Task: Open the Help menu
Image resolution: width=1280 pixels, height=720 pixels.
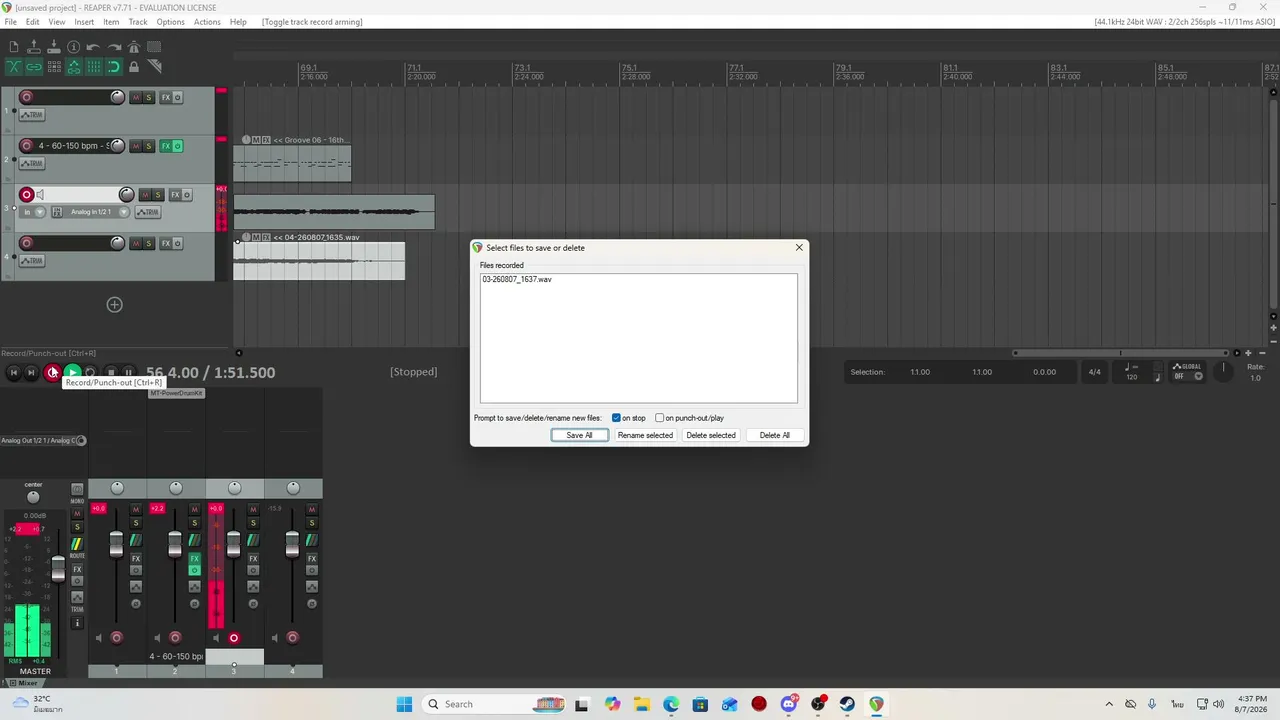Action: click(x=238, y=22)
